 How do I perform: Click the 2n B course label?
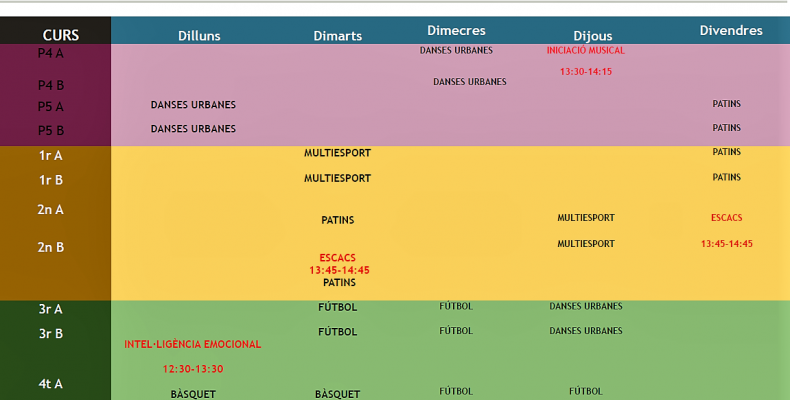tap(50, 247)
